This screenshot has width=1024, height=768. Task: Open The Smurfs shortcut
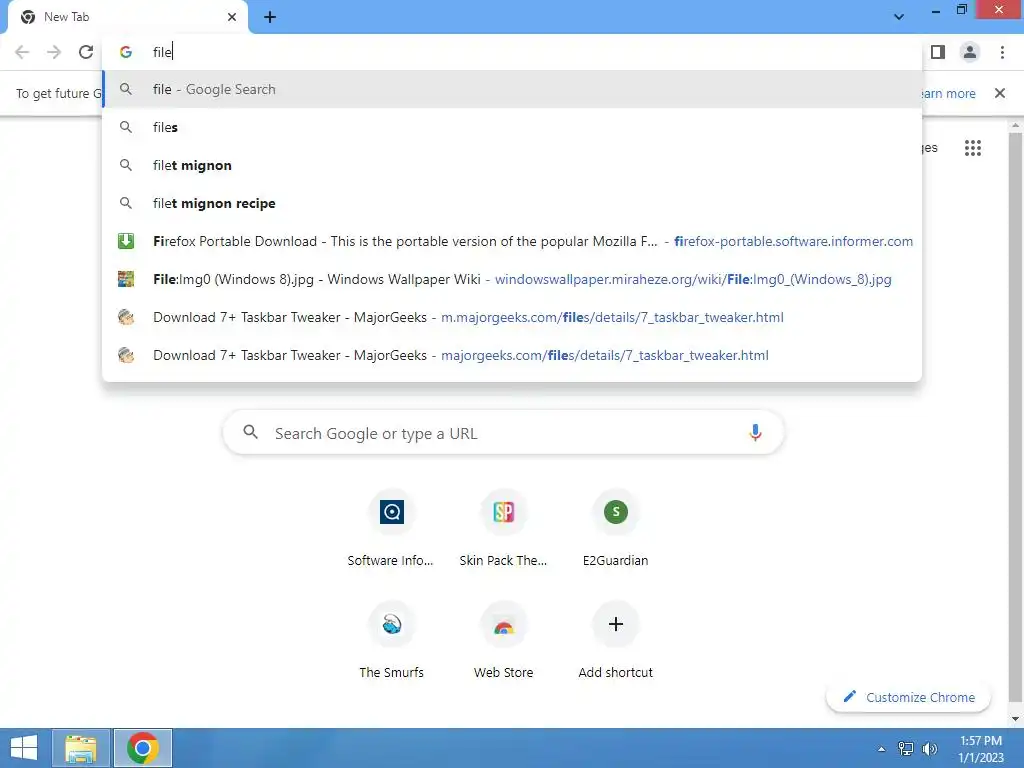[x=391, y=641]
